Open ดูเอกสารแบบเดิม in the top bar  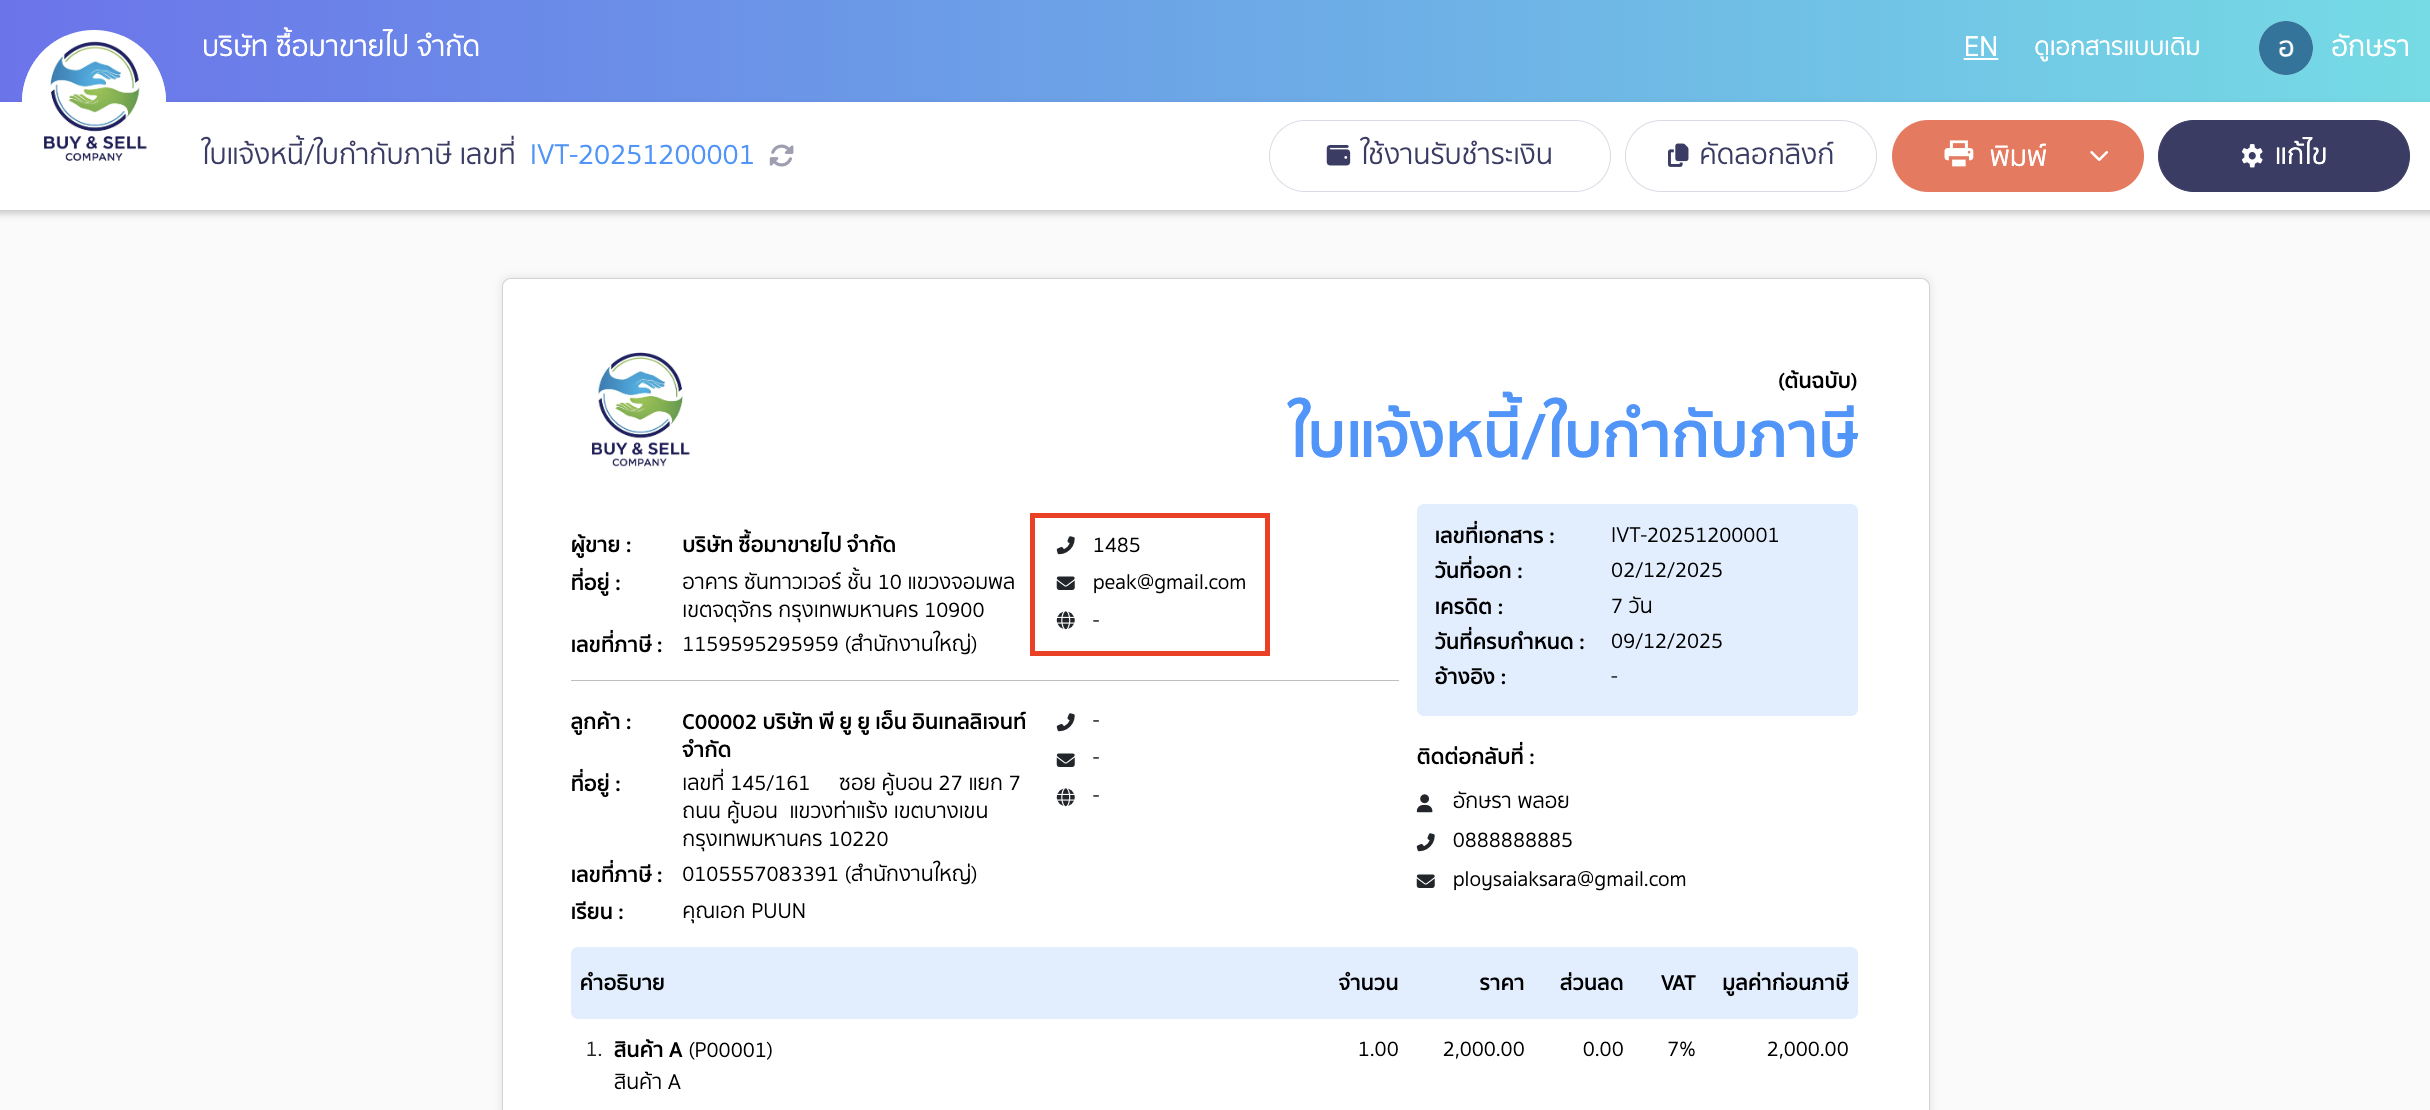tap(2118, 47)
